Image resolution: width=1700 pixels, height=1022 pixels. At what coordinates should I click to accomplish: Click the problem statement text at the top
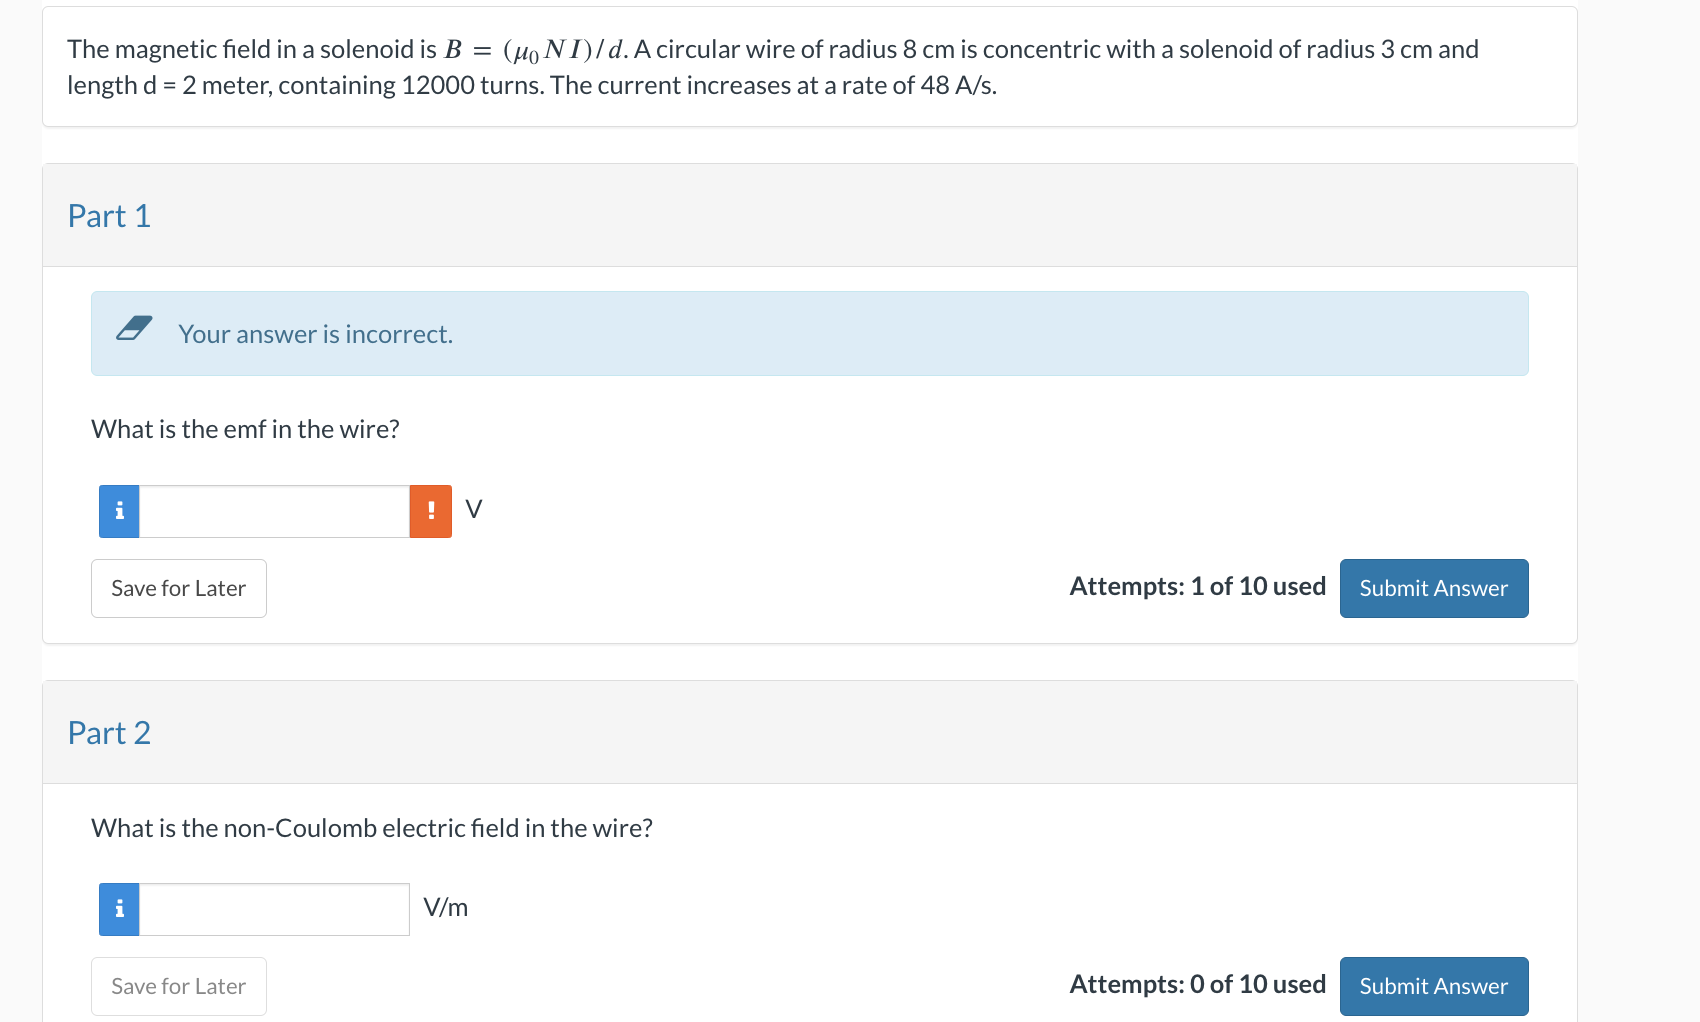(x=770, y=66)
